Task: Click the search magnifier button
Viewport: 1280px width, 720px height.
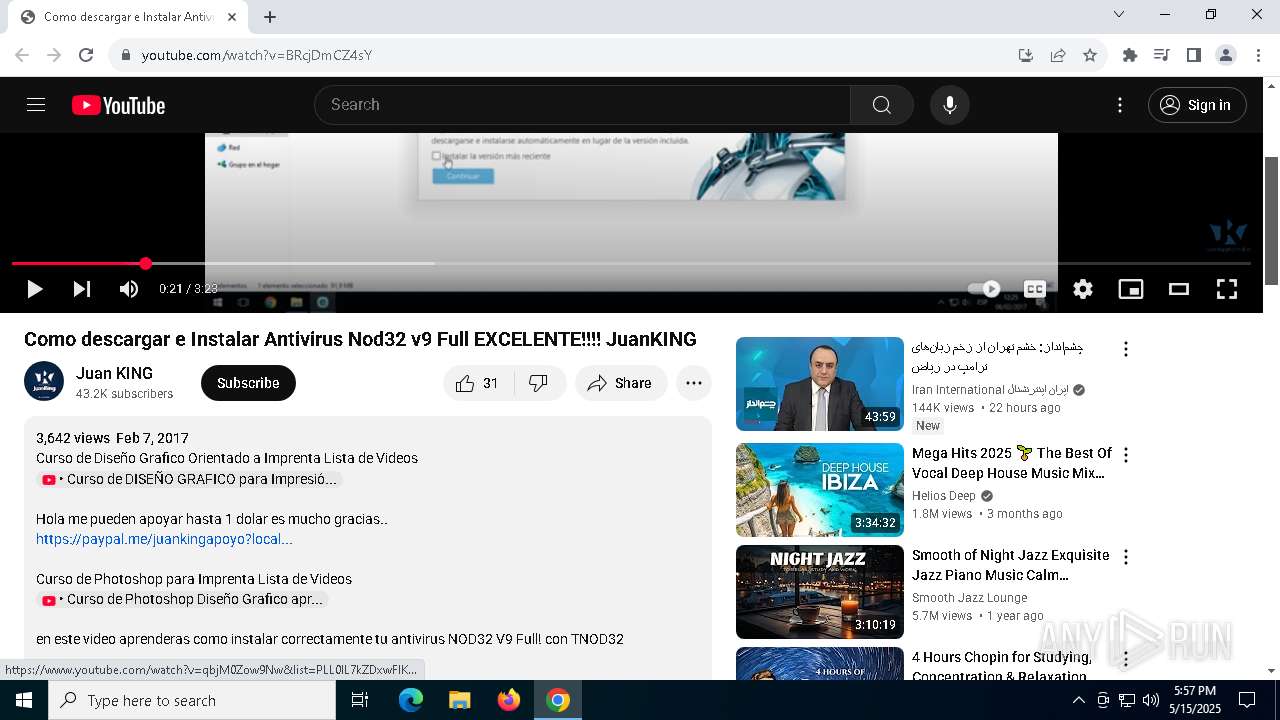Action: pos(881,105)
